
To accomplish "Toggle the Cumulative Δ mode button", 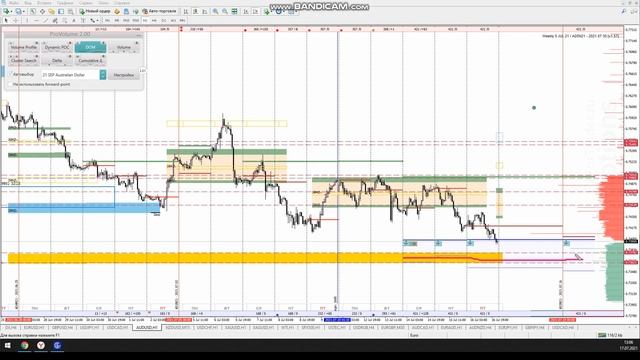I will pos(90,60).
